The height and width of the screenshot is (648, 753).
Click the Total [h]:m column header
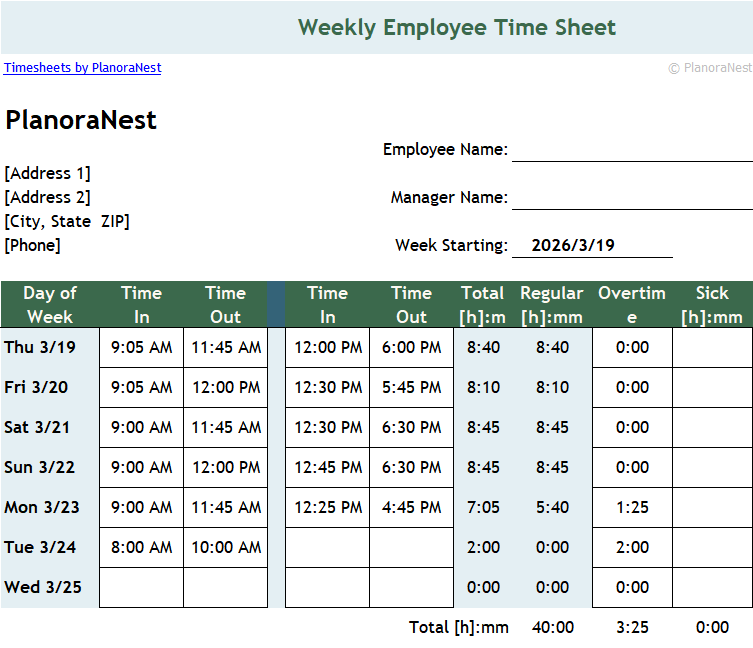pyautogui.click(x=483, y=305)
